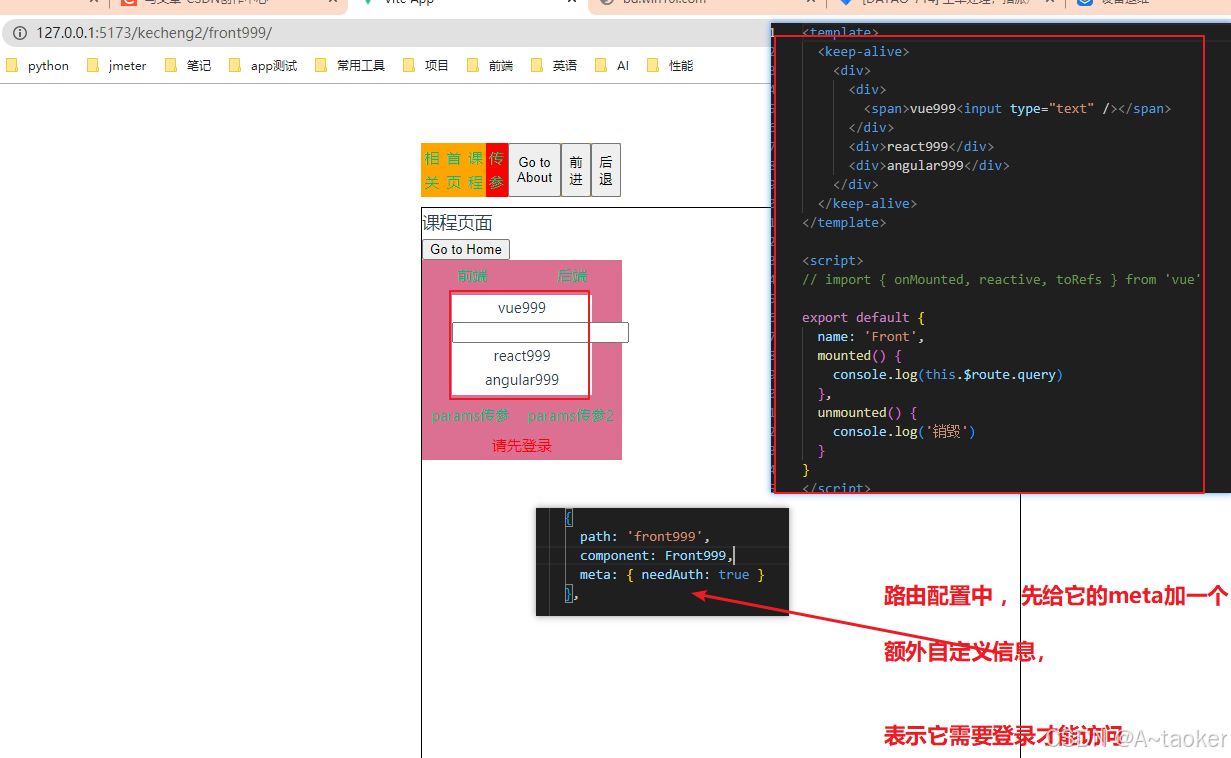View site information icon in address bar
1231x758 pixels.
(x=20, y=33)
